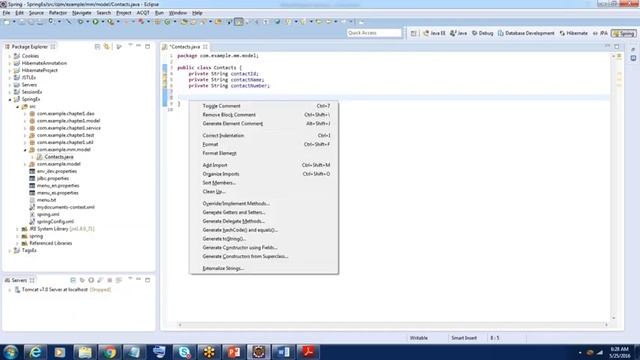Open Internet Explorer from taskbar
The width and height of the screenshot is (640, 360).
(x=36, y=352)
